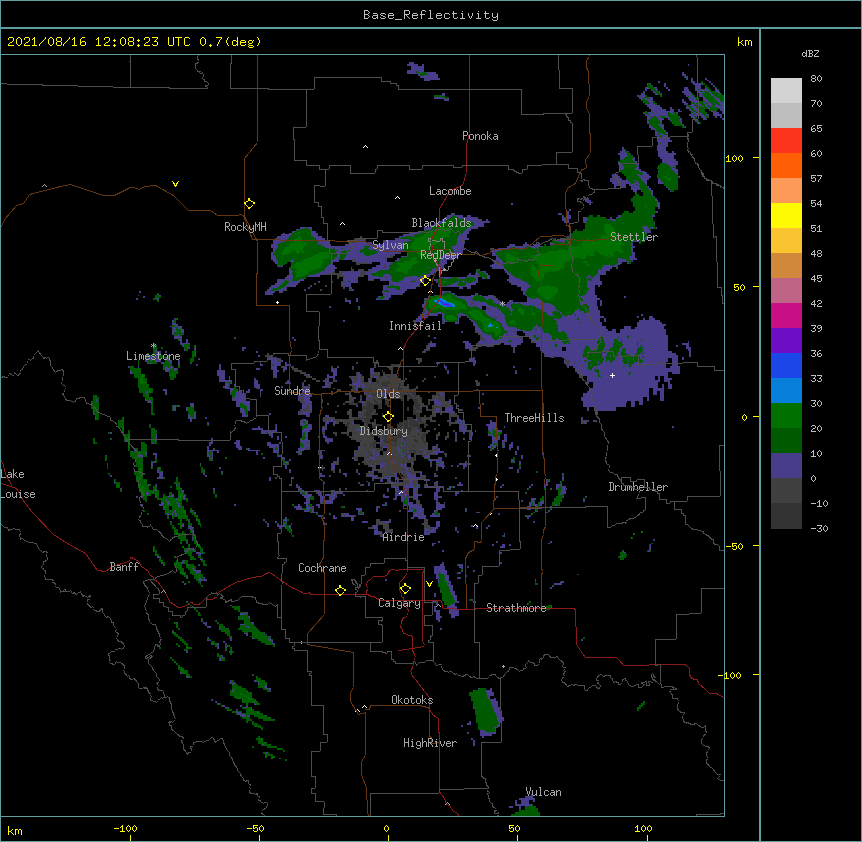862x842 pixels.
Task: Select the Cochrane label
Action: [322, 568]
